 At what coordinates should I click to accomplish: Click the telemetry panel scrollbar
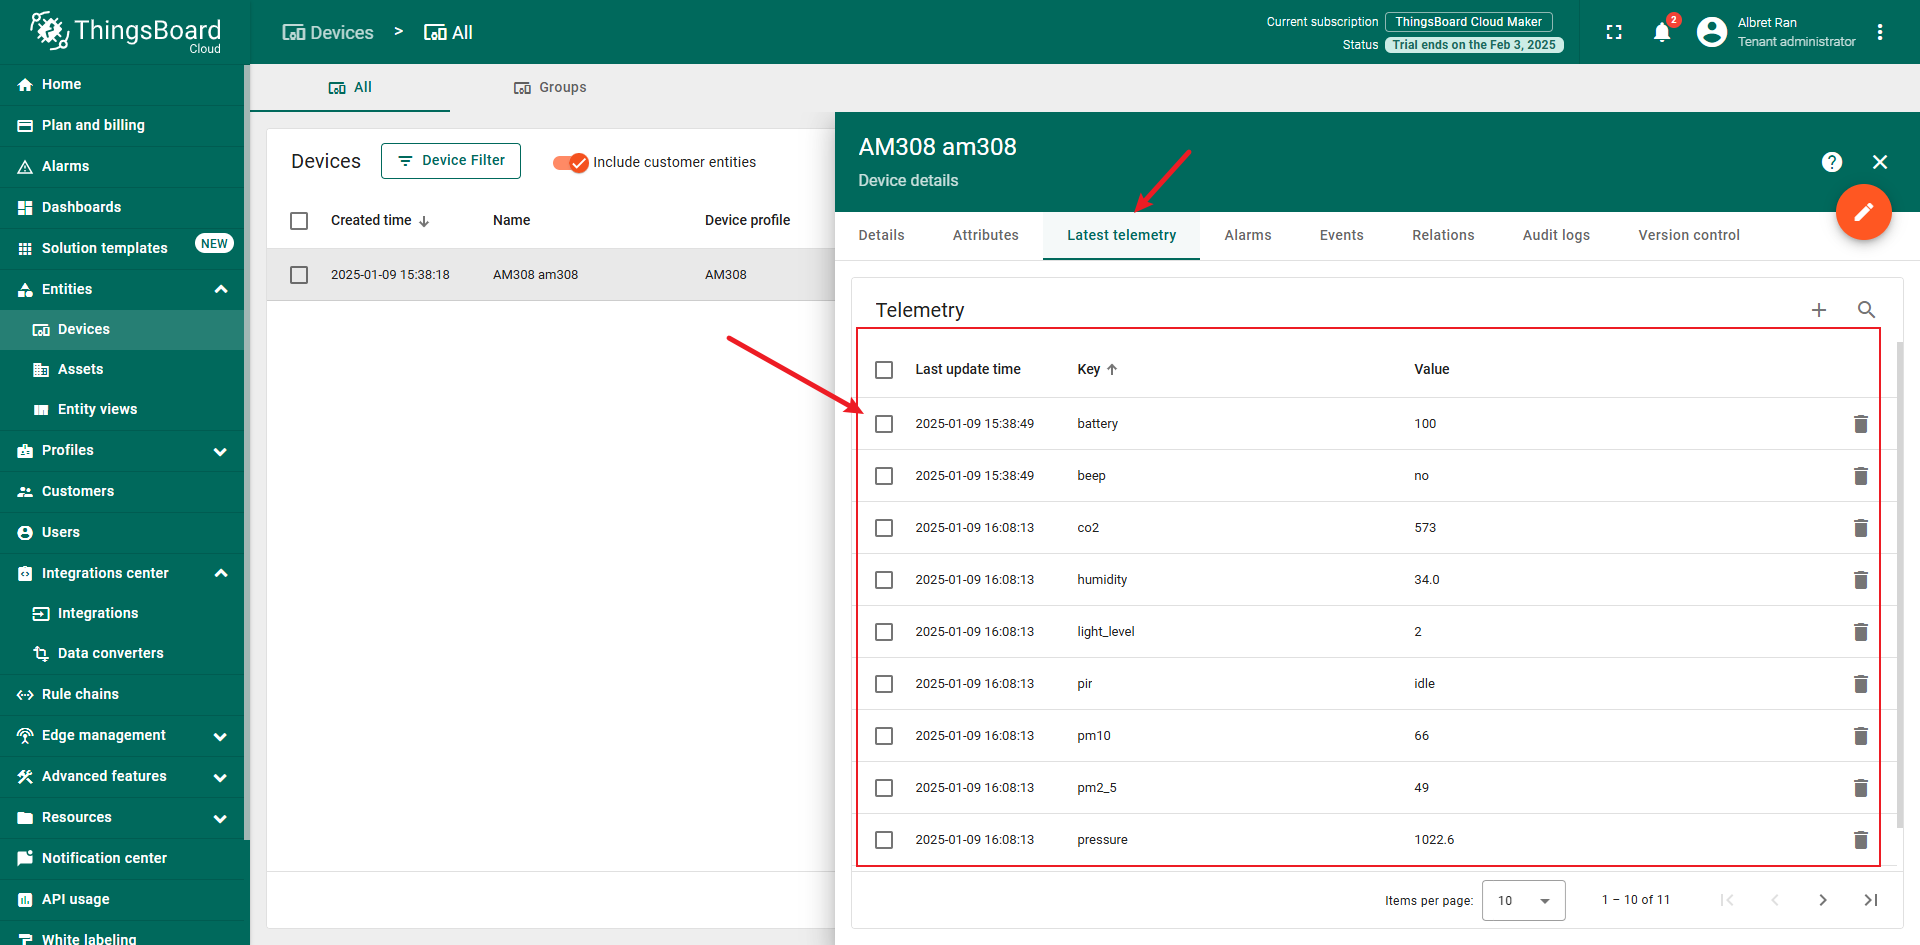[1900, 585]
